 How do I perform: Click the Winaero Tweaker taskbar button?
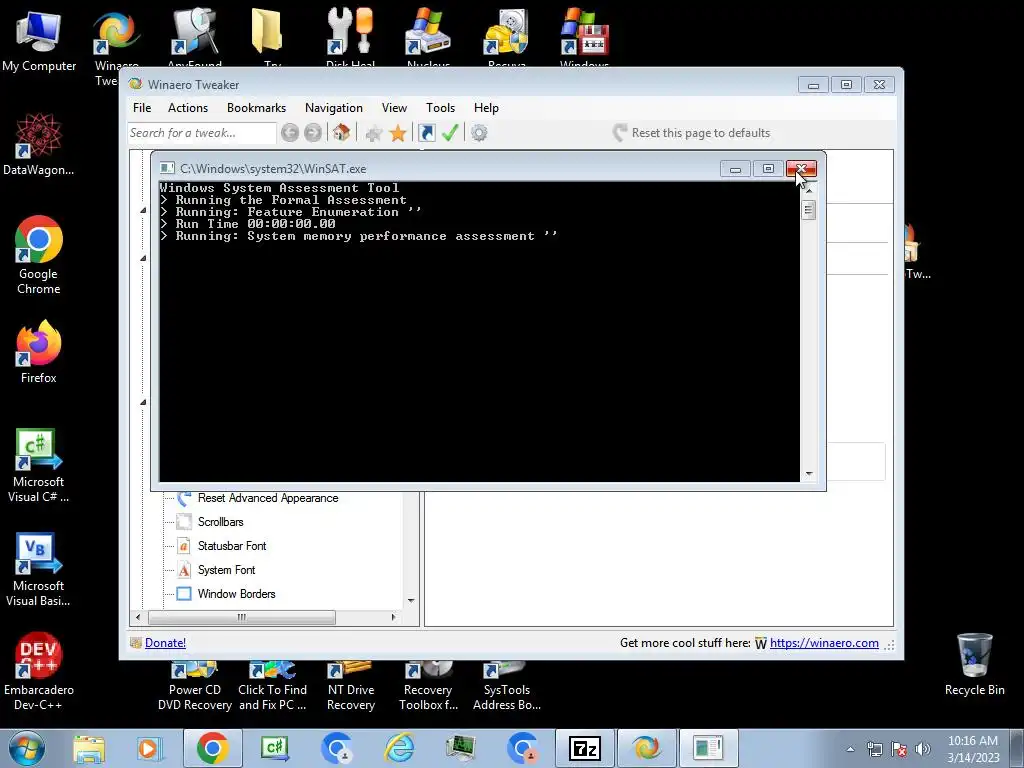tap(646, 748)
